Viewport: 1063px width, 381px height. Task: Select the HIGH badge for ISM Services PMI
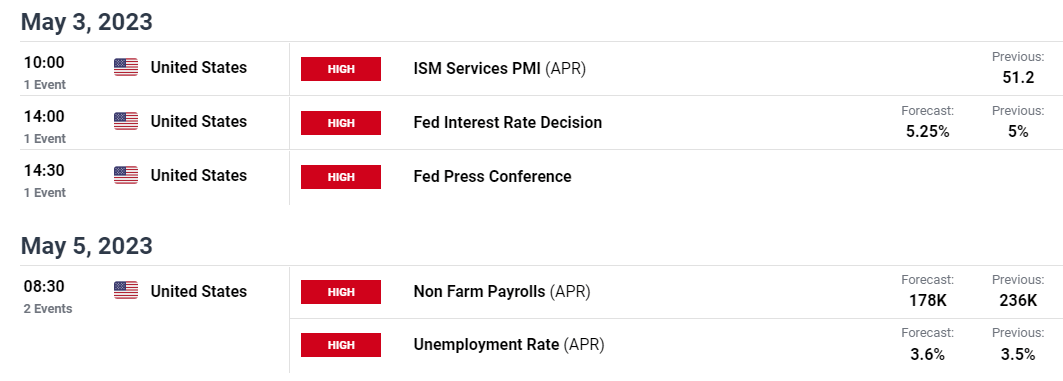[x=341, y=69]
